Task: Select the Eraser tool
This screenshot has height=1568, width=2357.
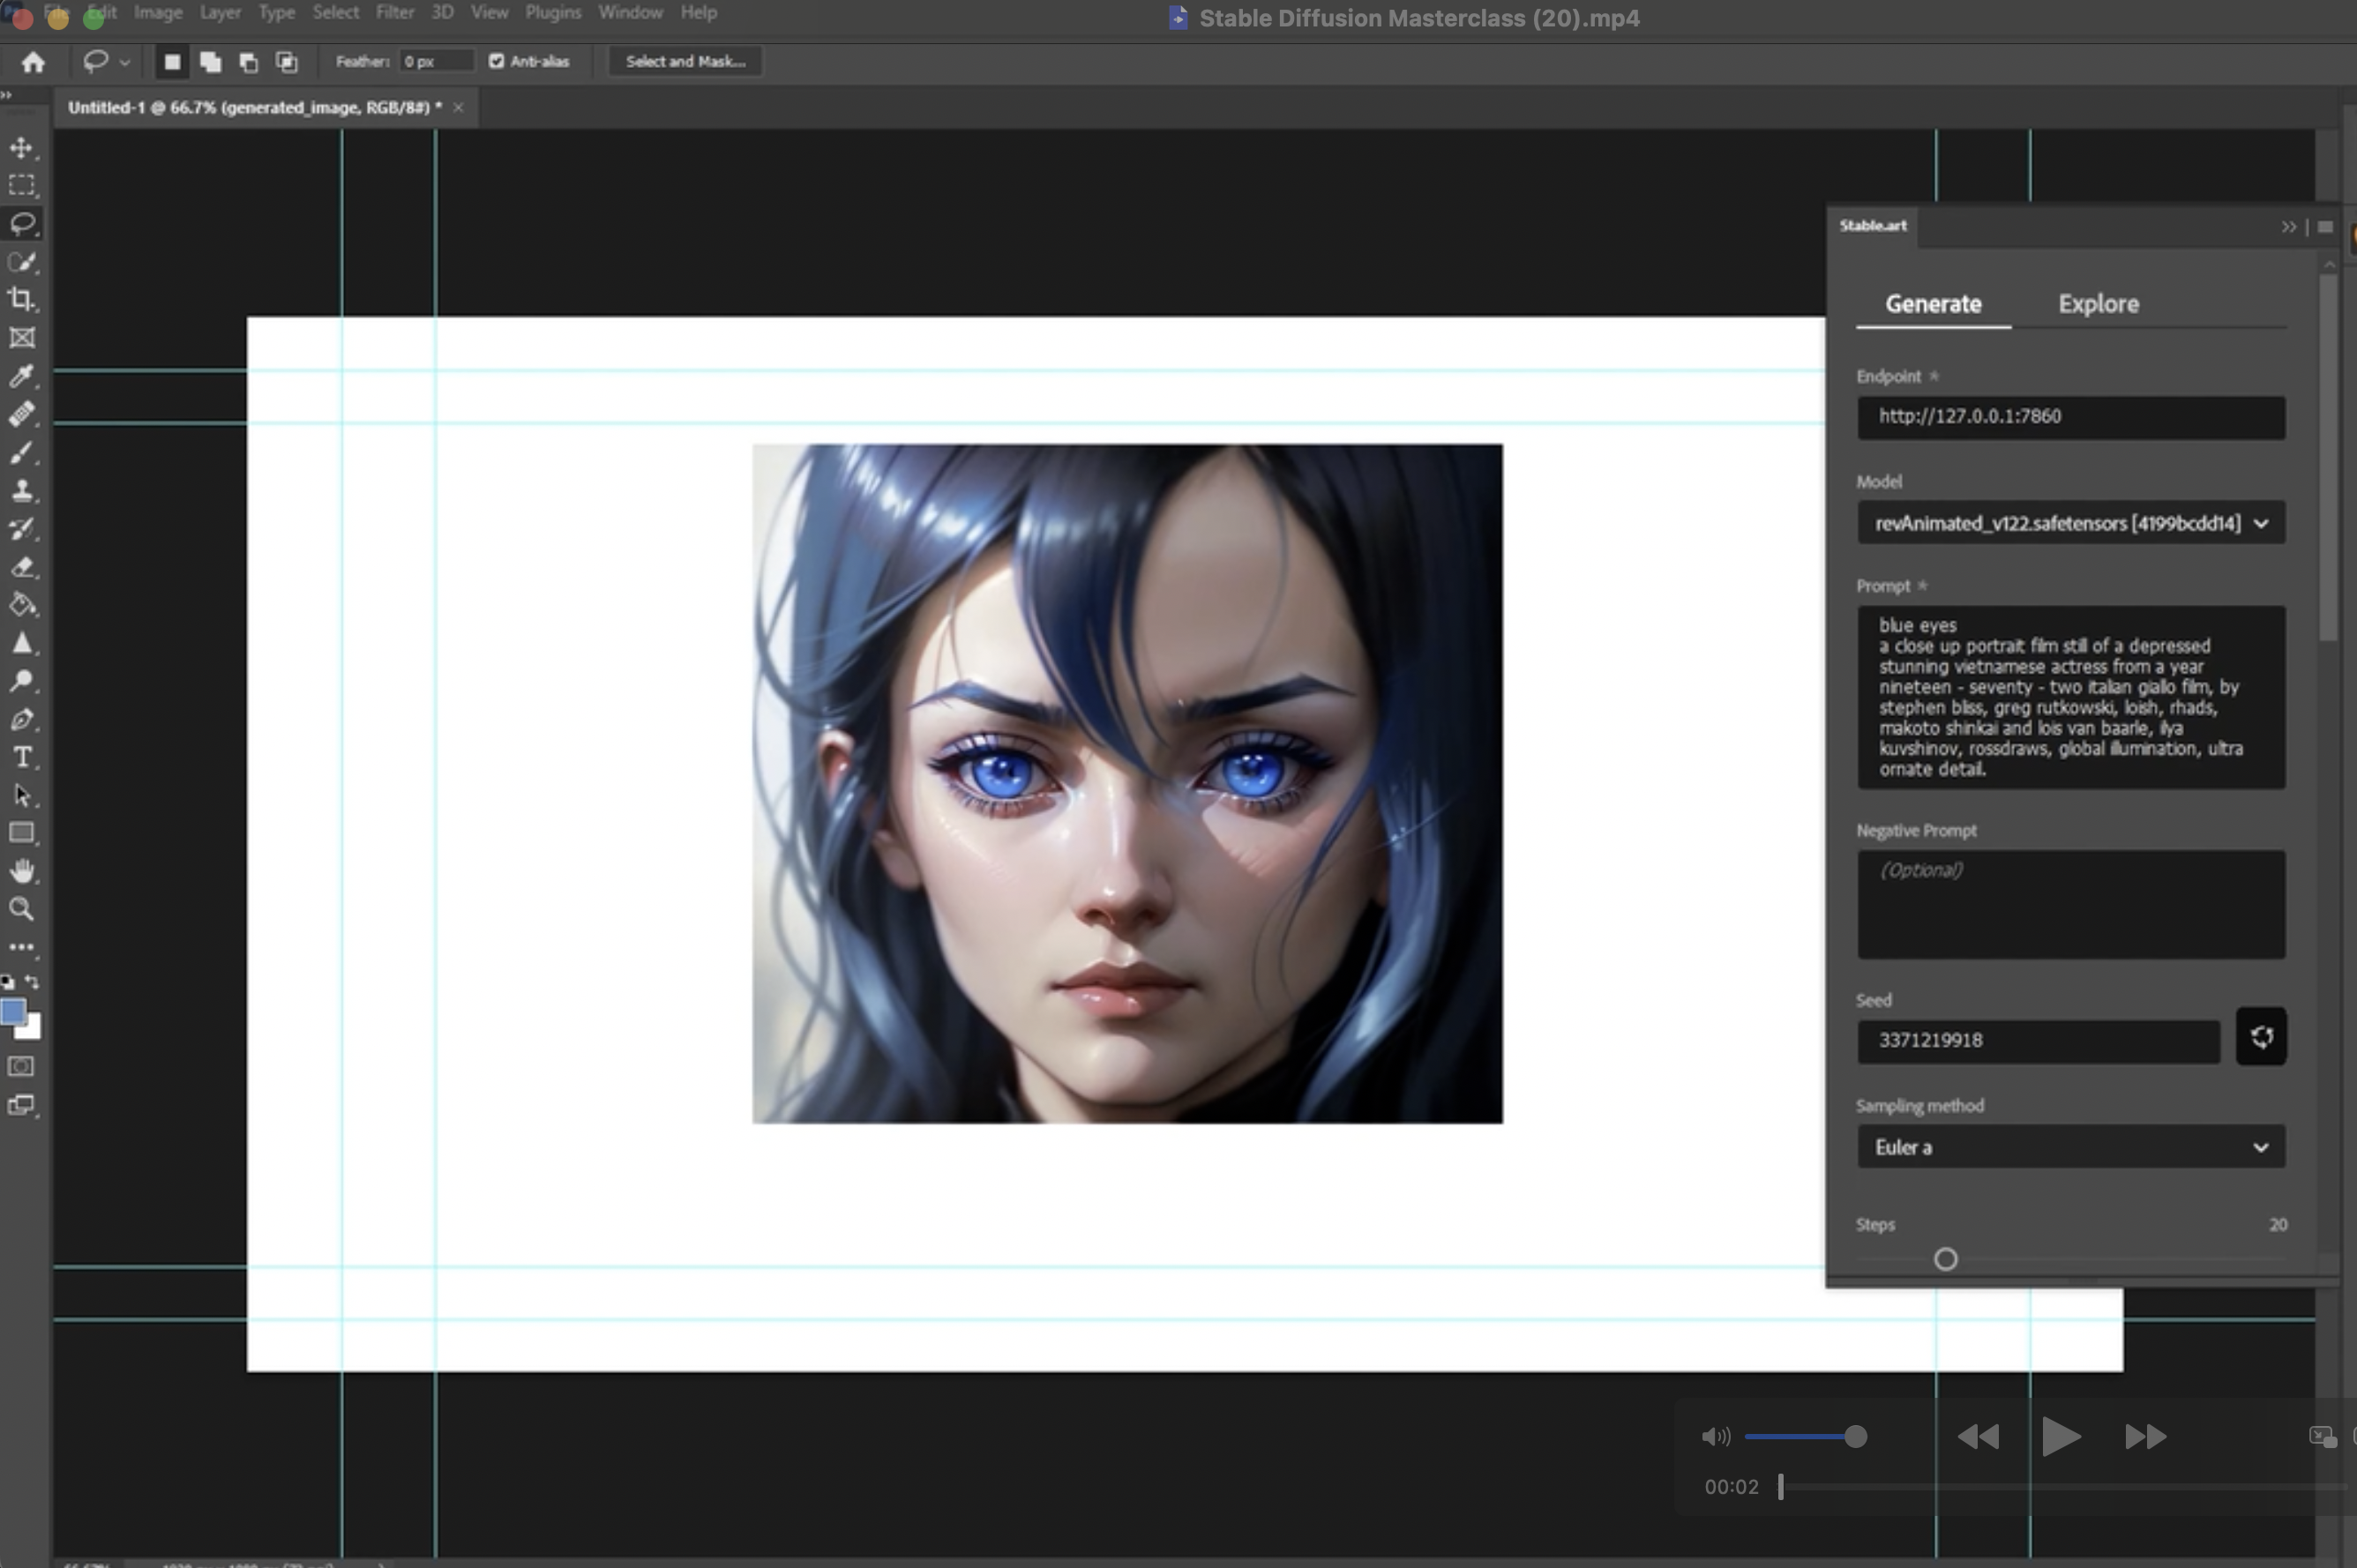Action: (x=22, y=567)
